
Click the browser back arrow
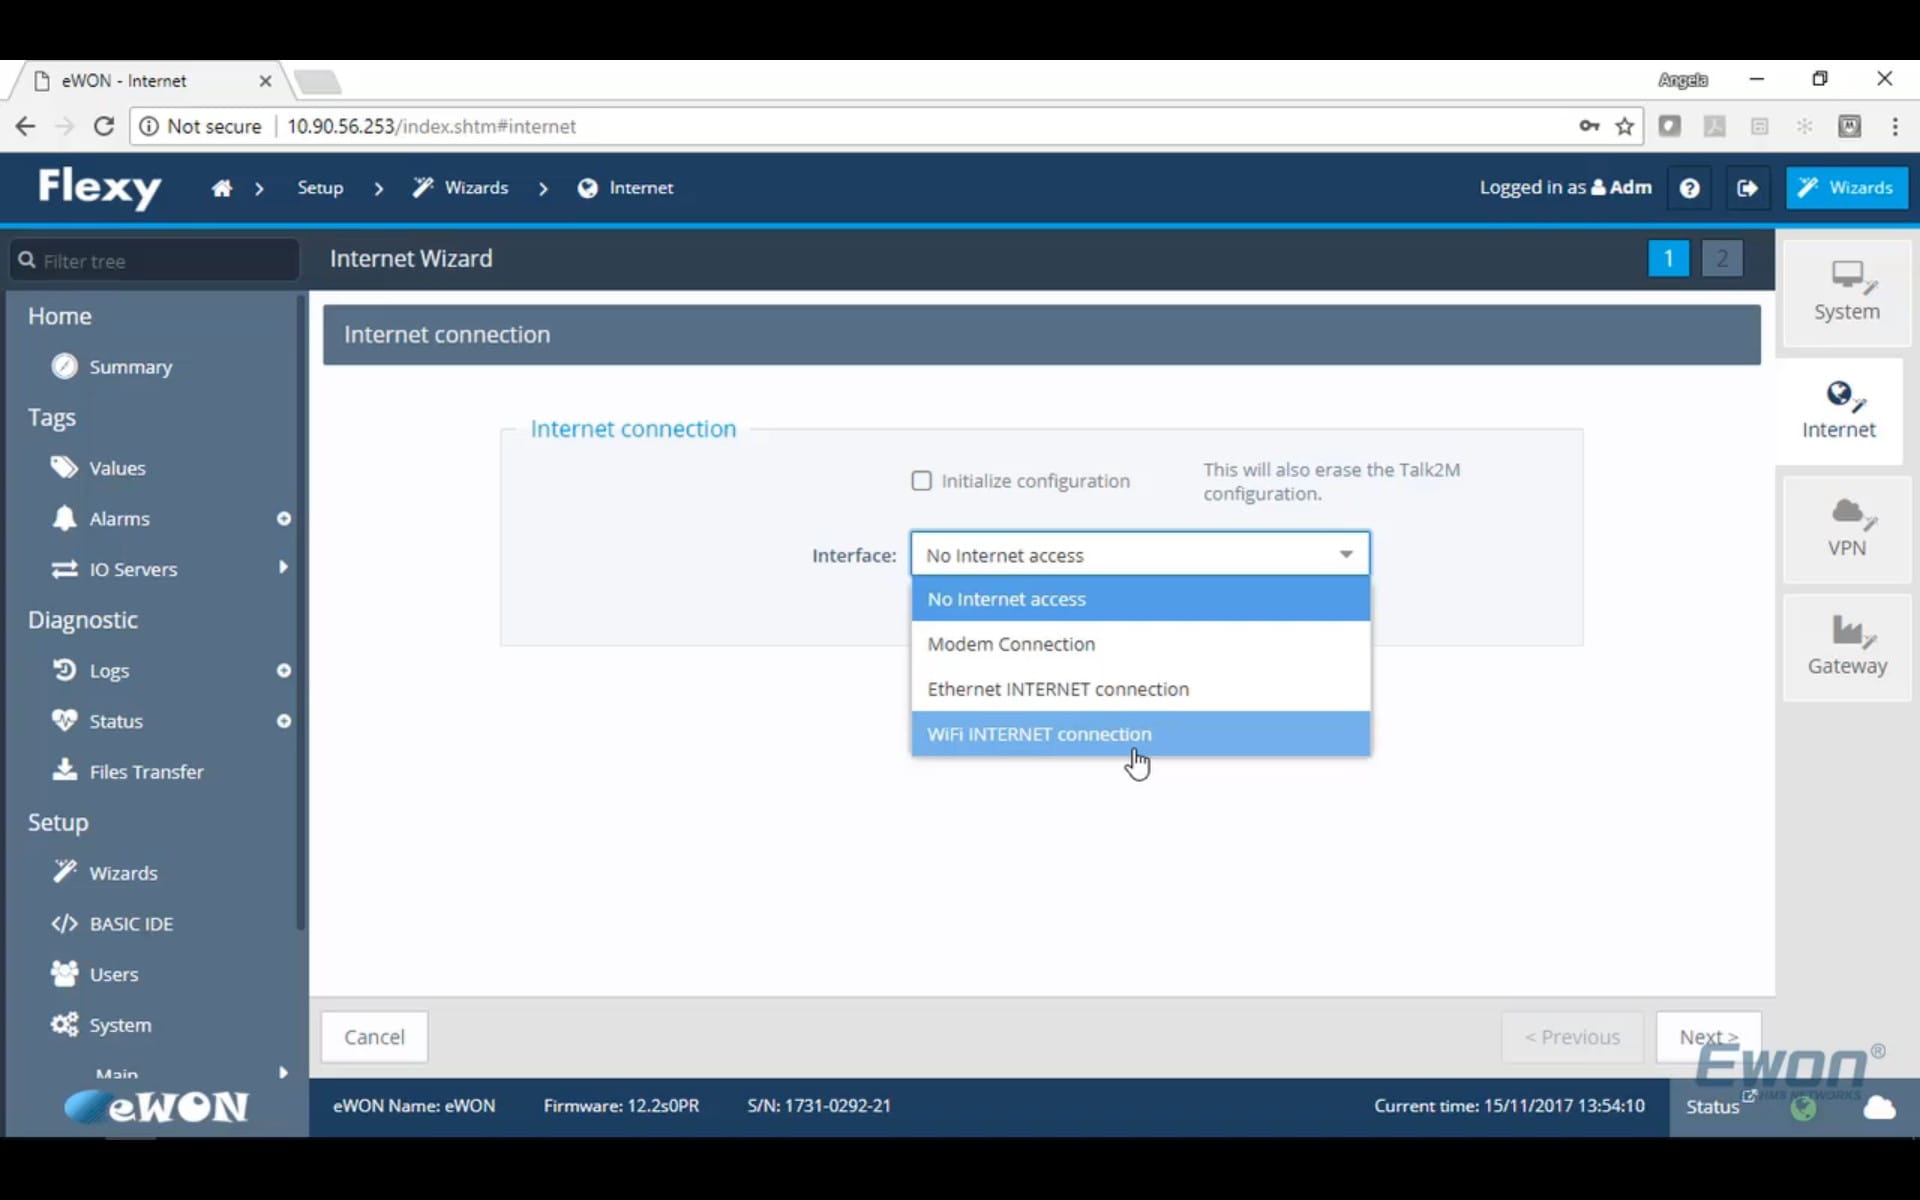(25, 126)
